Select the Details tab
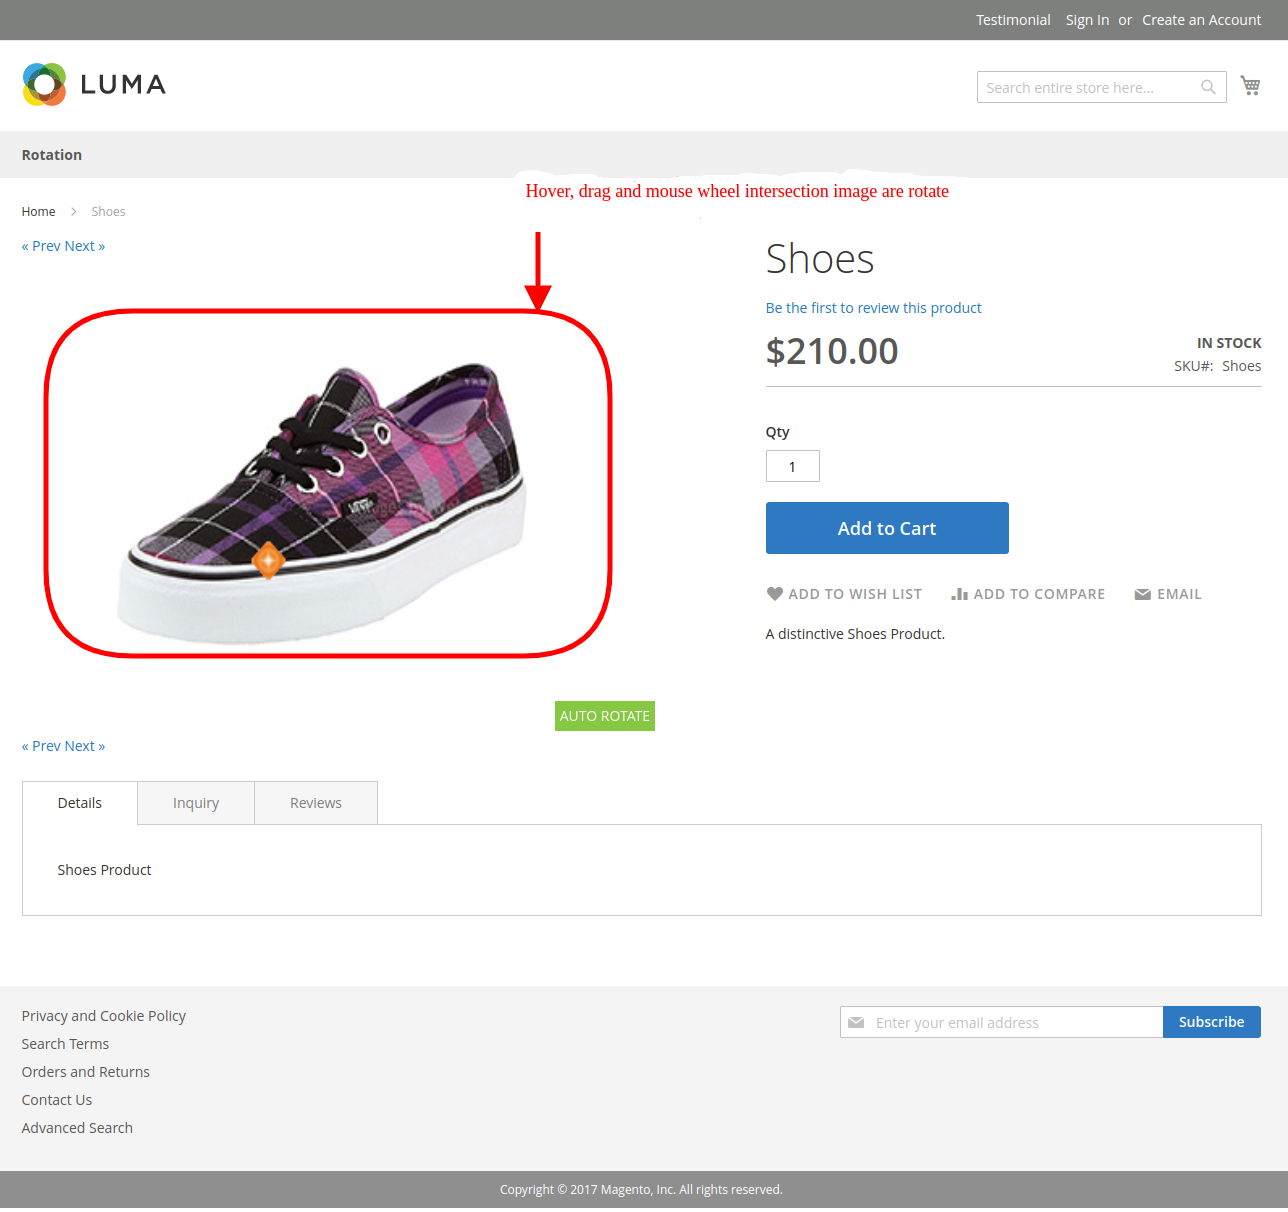1288x1212 pixels. point(80,803)
